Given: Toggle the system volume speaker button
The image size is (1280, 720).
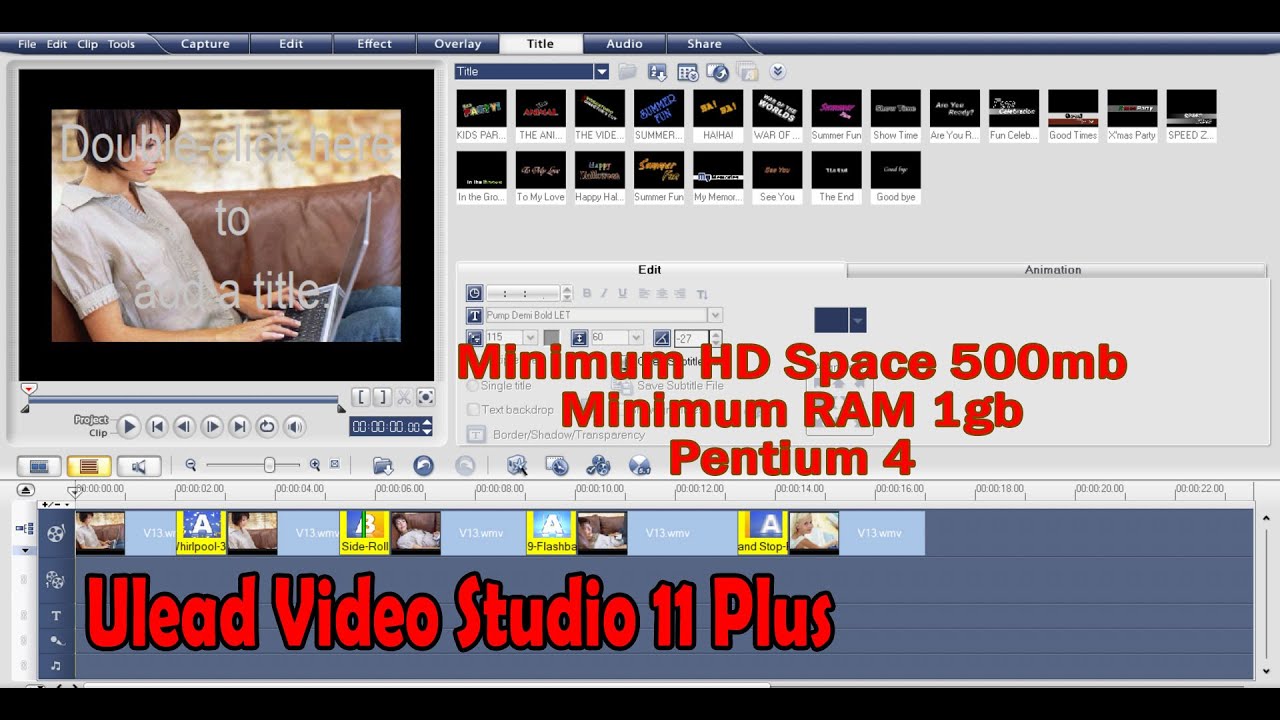Looking at the screenshot, I should point(295,427).
